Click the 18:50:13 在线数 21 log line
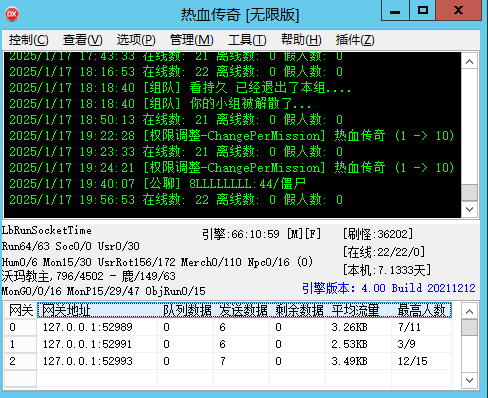Viewport: 488px width, 398px height. (176, 120)
